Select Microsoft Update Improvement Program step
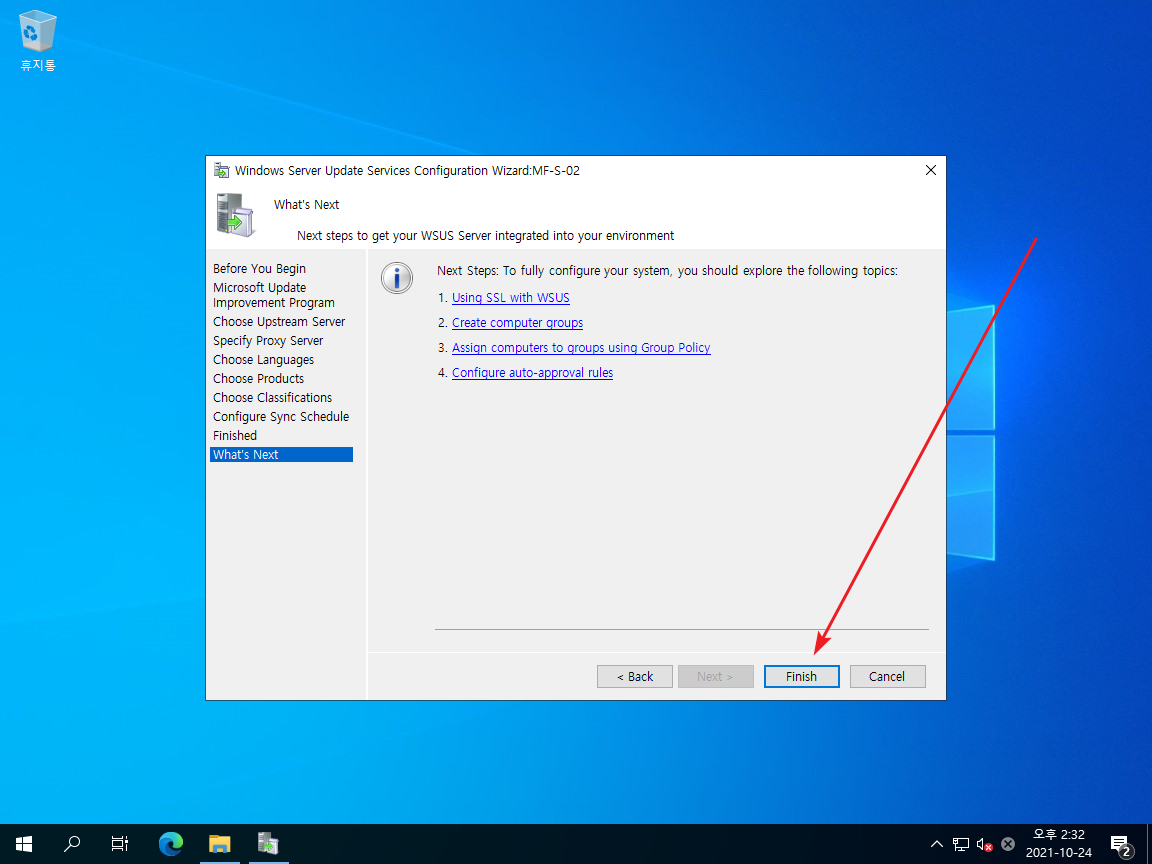 pyautogui.click(x=274, y=295)
